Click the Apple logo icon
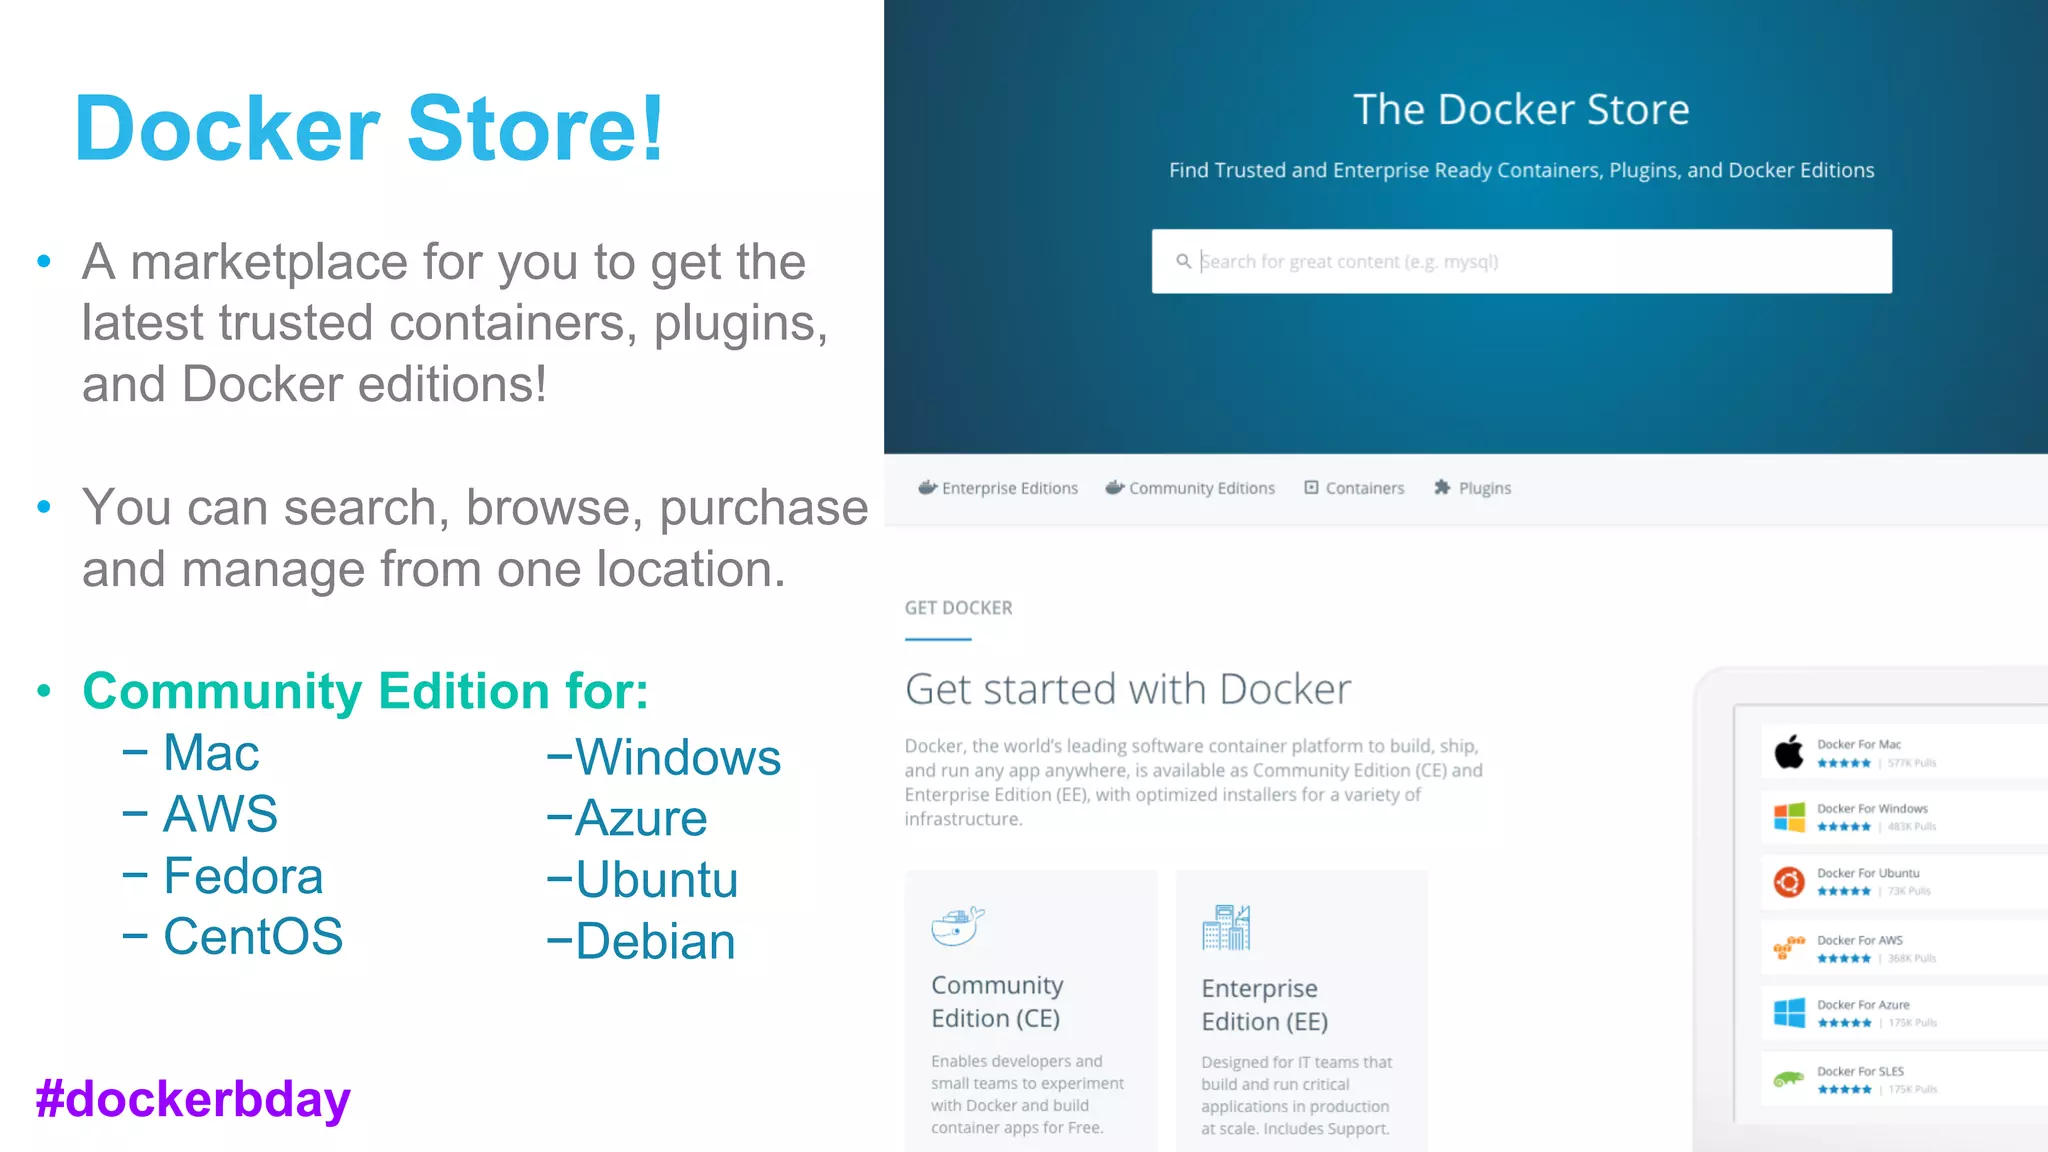The image size is (2048, 1152). click(1789, 751)
